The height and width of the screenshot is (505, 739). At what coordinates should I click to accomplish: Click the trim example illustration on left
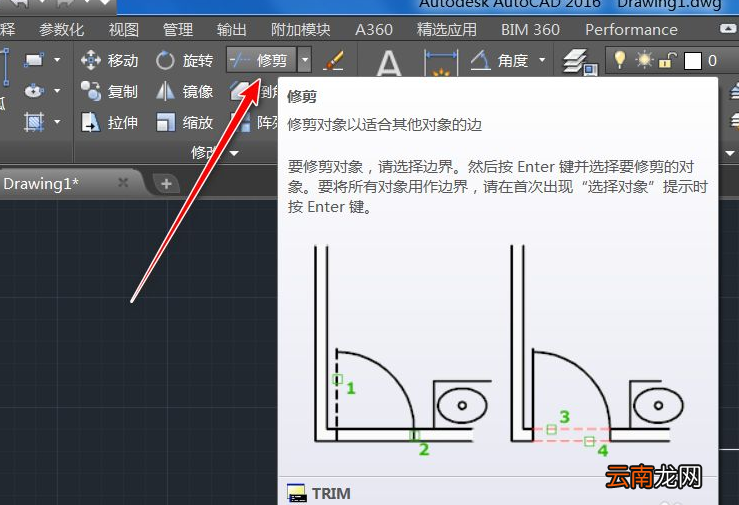click(x=403, y=350)
